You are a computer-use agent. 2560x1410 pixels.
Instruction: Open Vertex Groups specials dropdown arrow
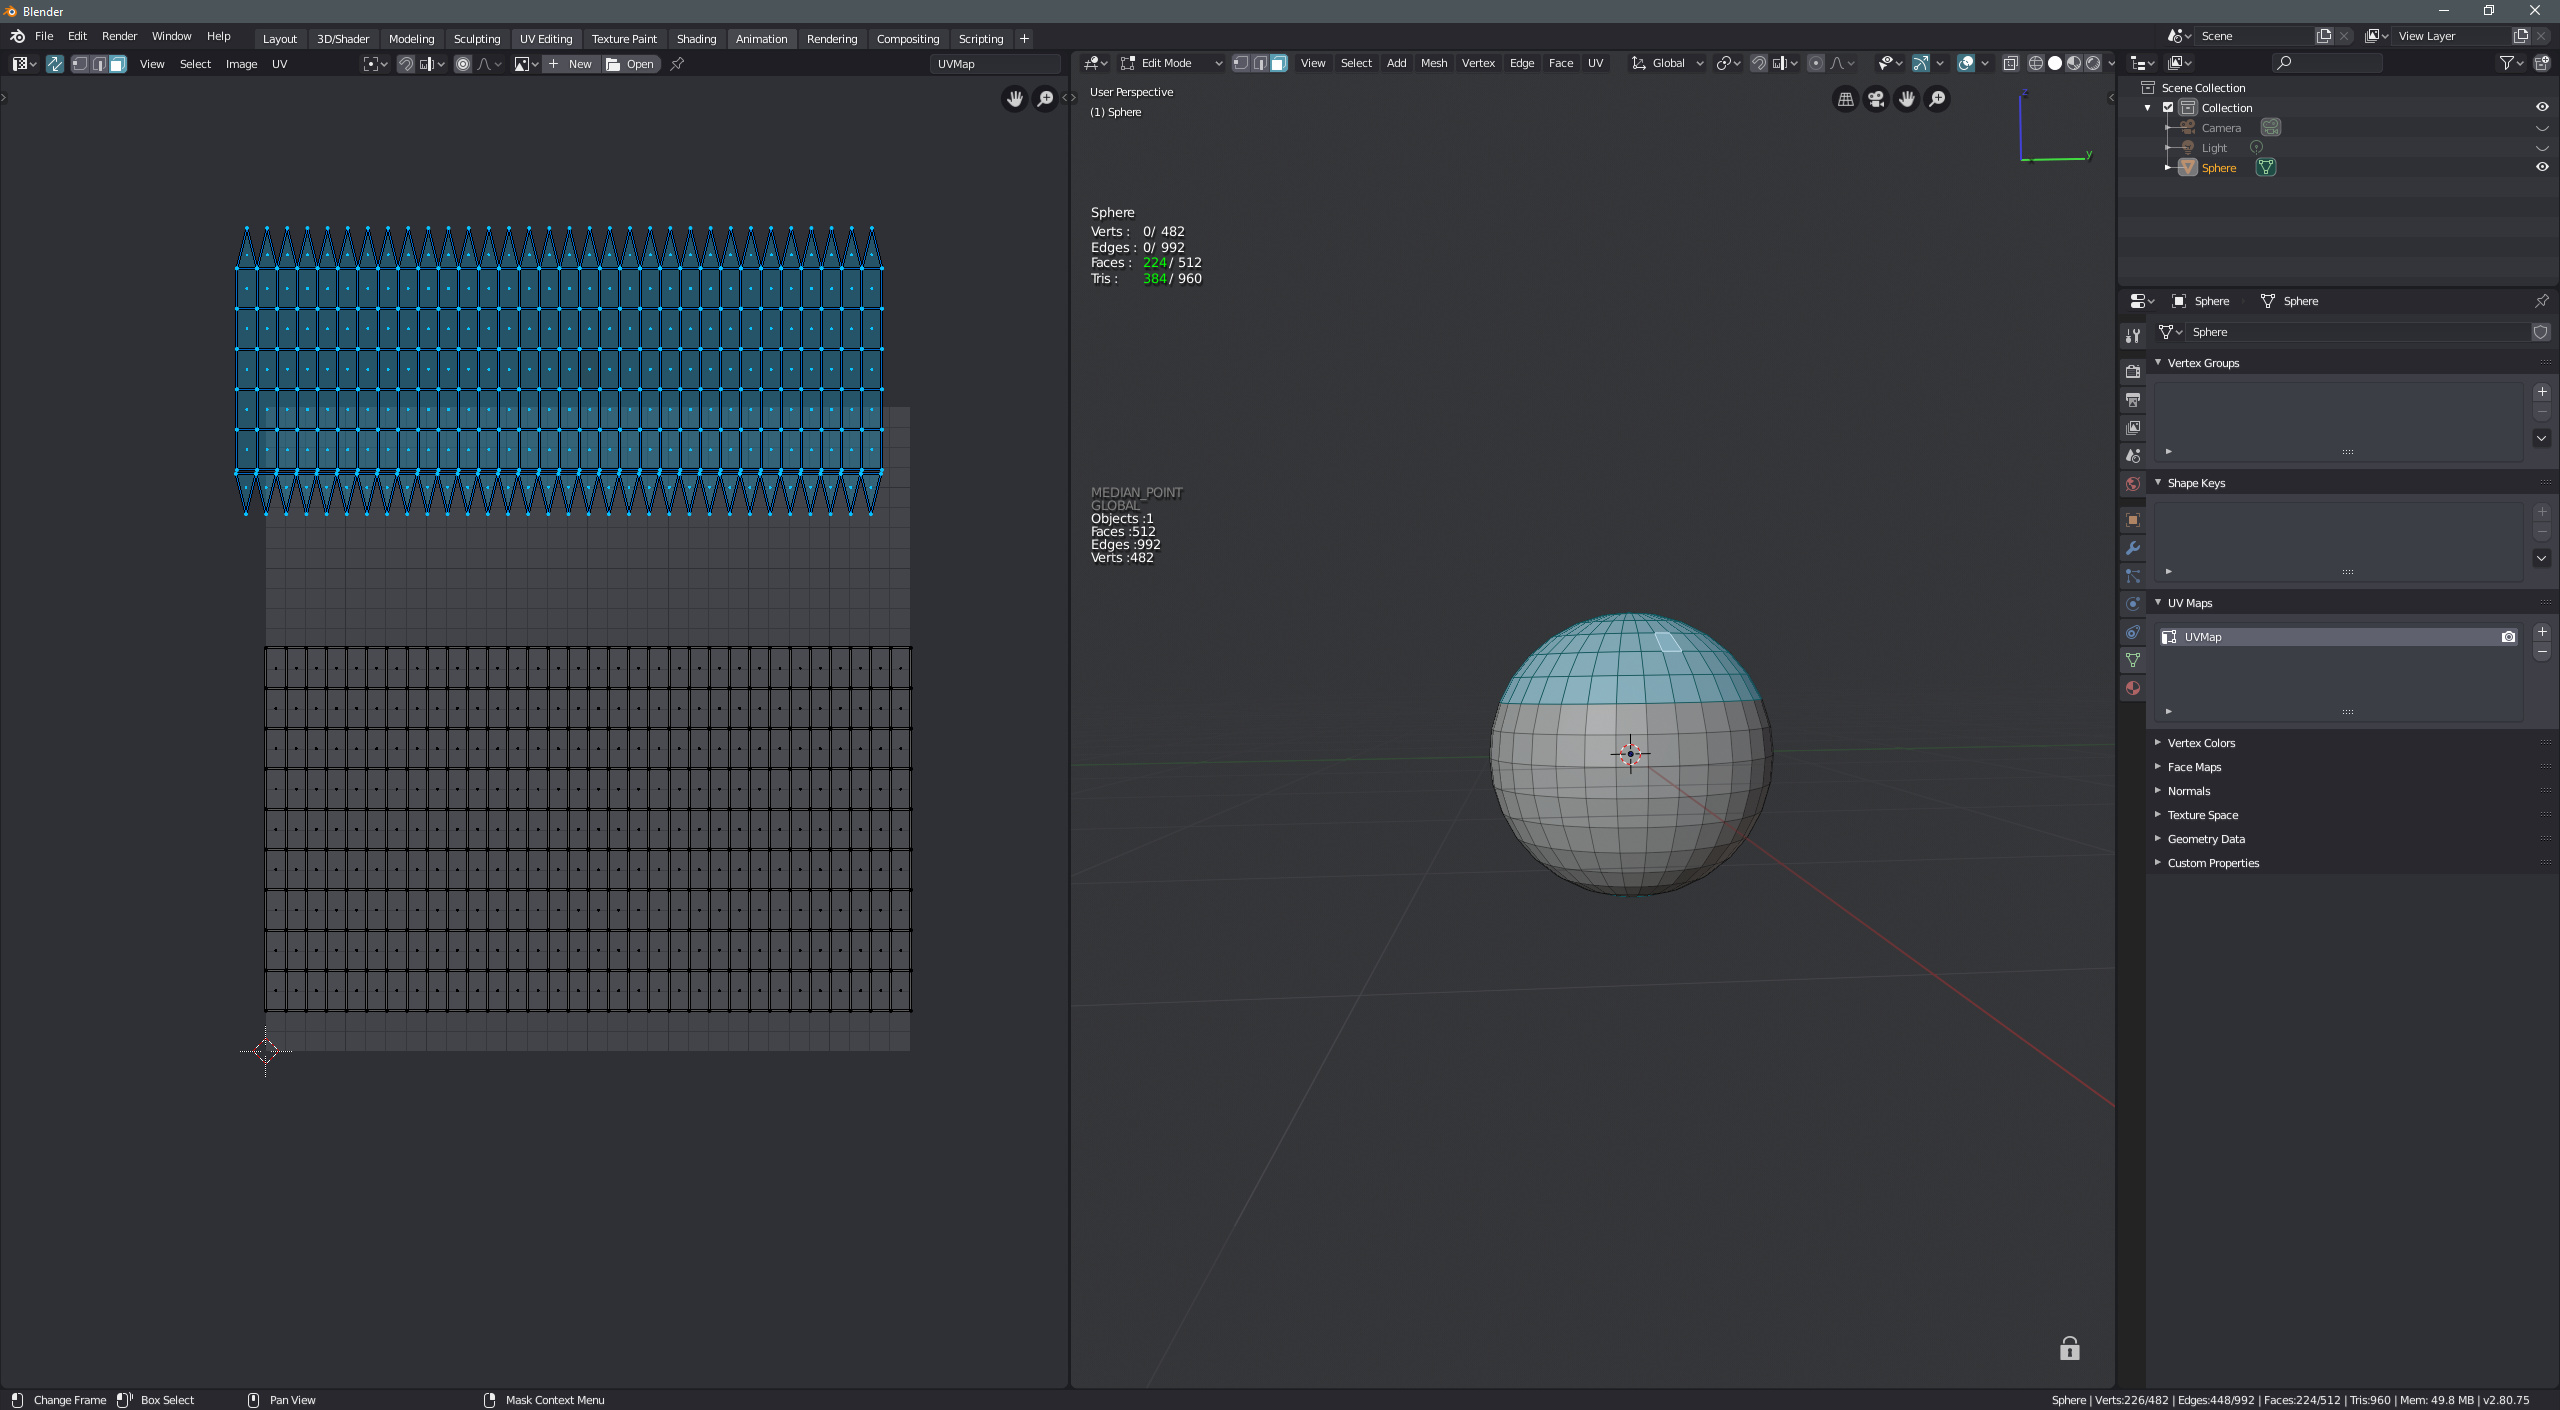click(2542, 438)
